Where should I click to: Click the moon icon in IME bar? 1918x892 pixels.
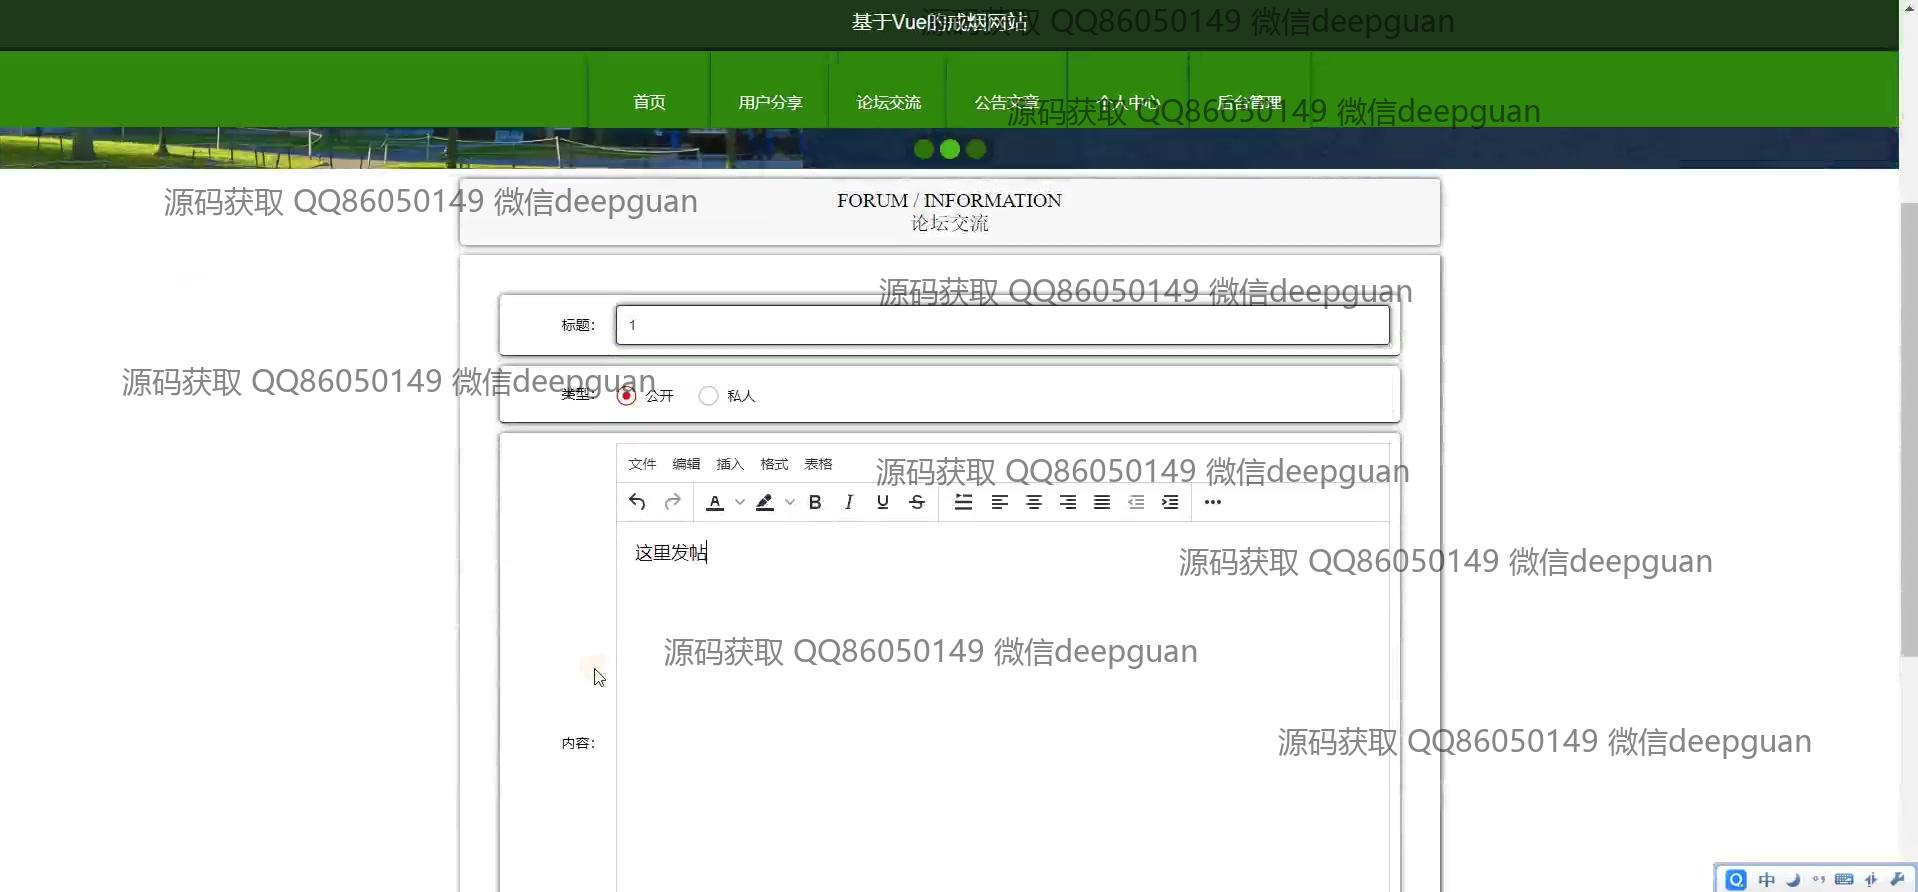[1793, 880]
